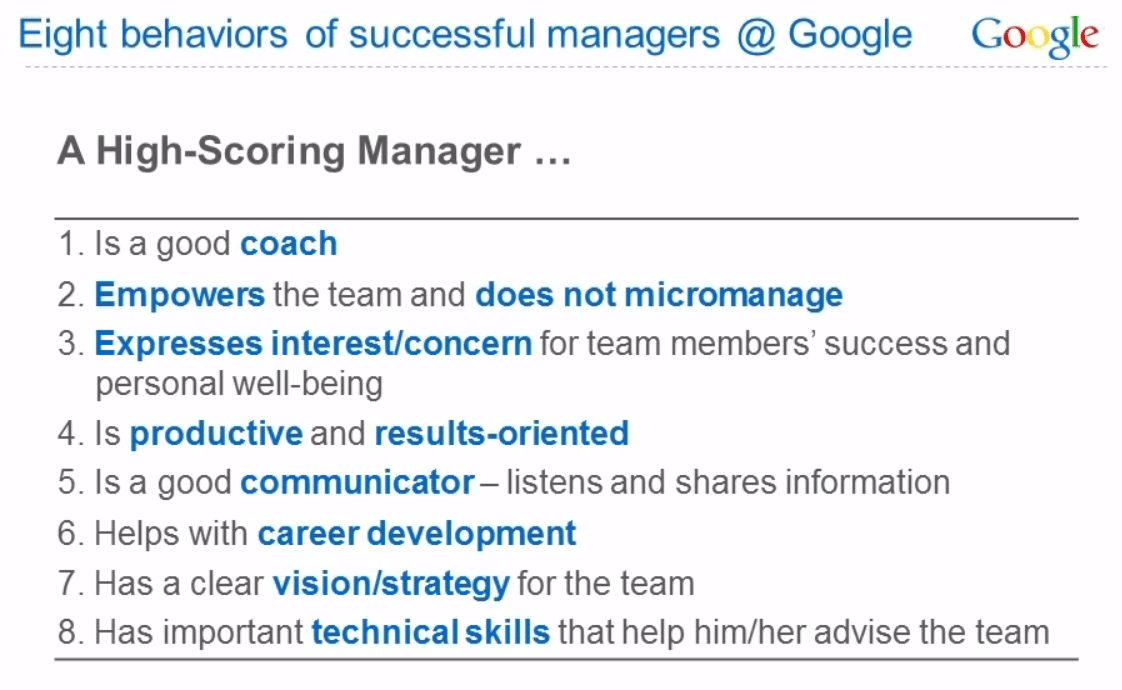Click the bold word 'Empowers'
The image size is (1122, 690).
point(180,295)
